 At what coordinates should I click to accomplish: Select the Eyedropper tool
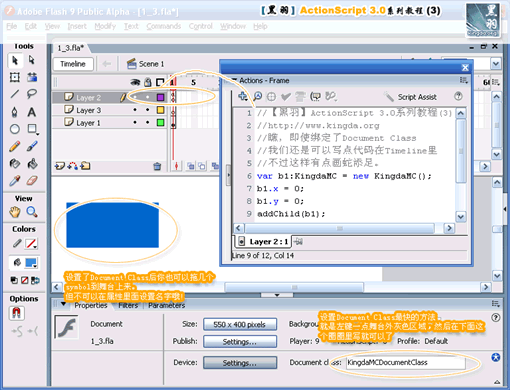(15, 181)
